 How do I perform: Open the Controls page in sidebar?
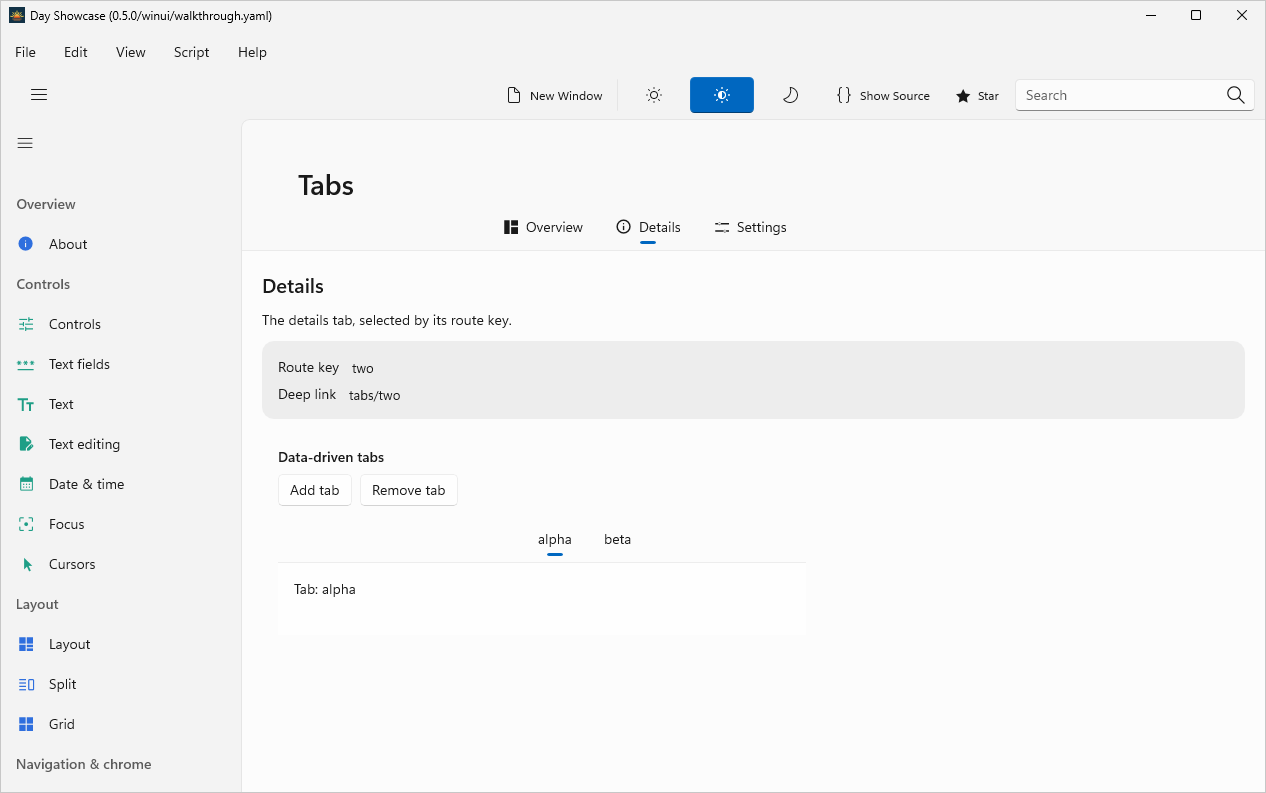(121, 324)
